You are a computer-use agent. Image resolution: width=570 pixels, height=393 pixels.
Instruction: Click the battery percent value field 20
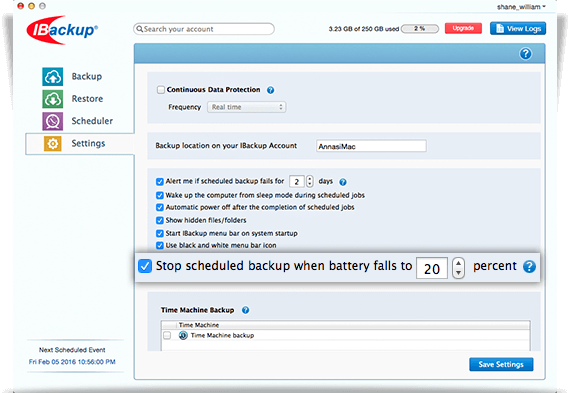pyautogui.click(x=432, y=268)
